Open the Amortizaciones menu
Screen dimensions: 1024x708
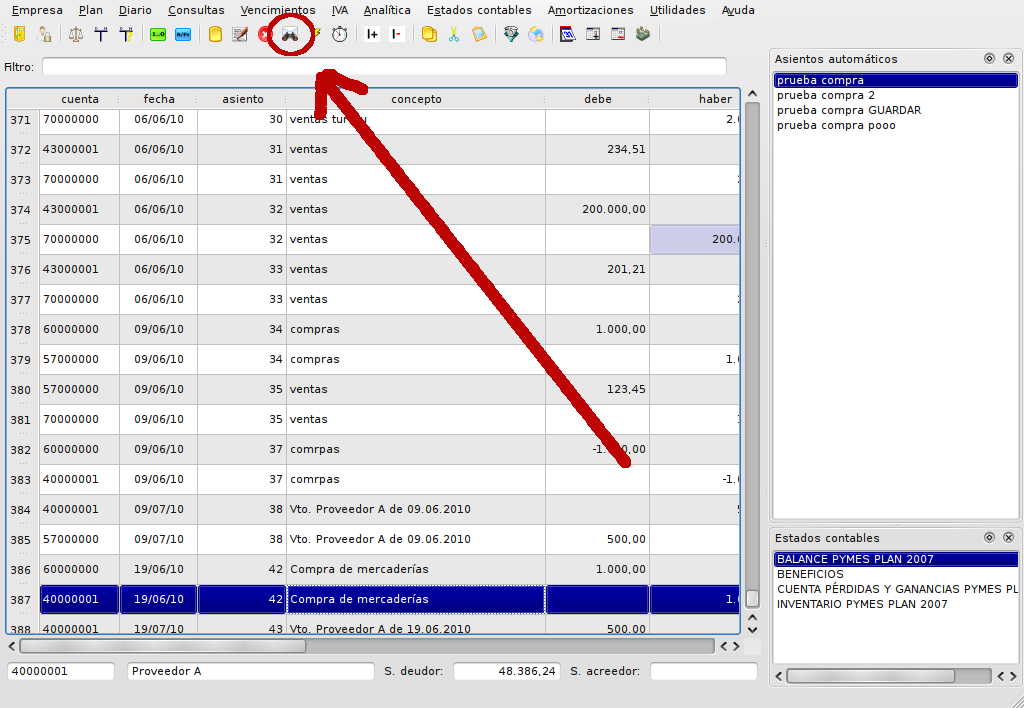pos(590,10)
